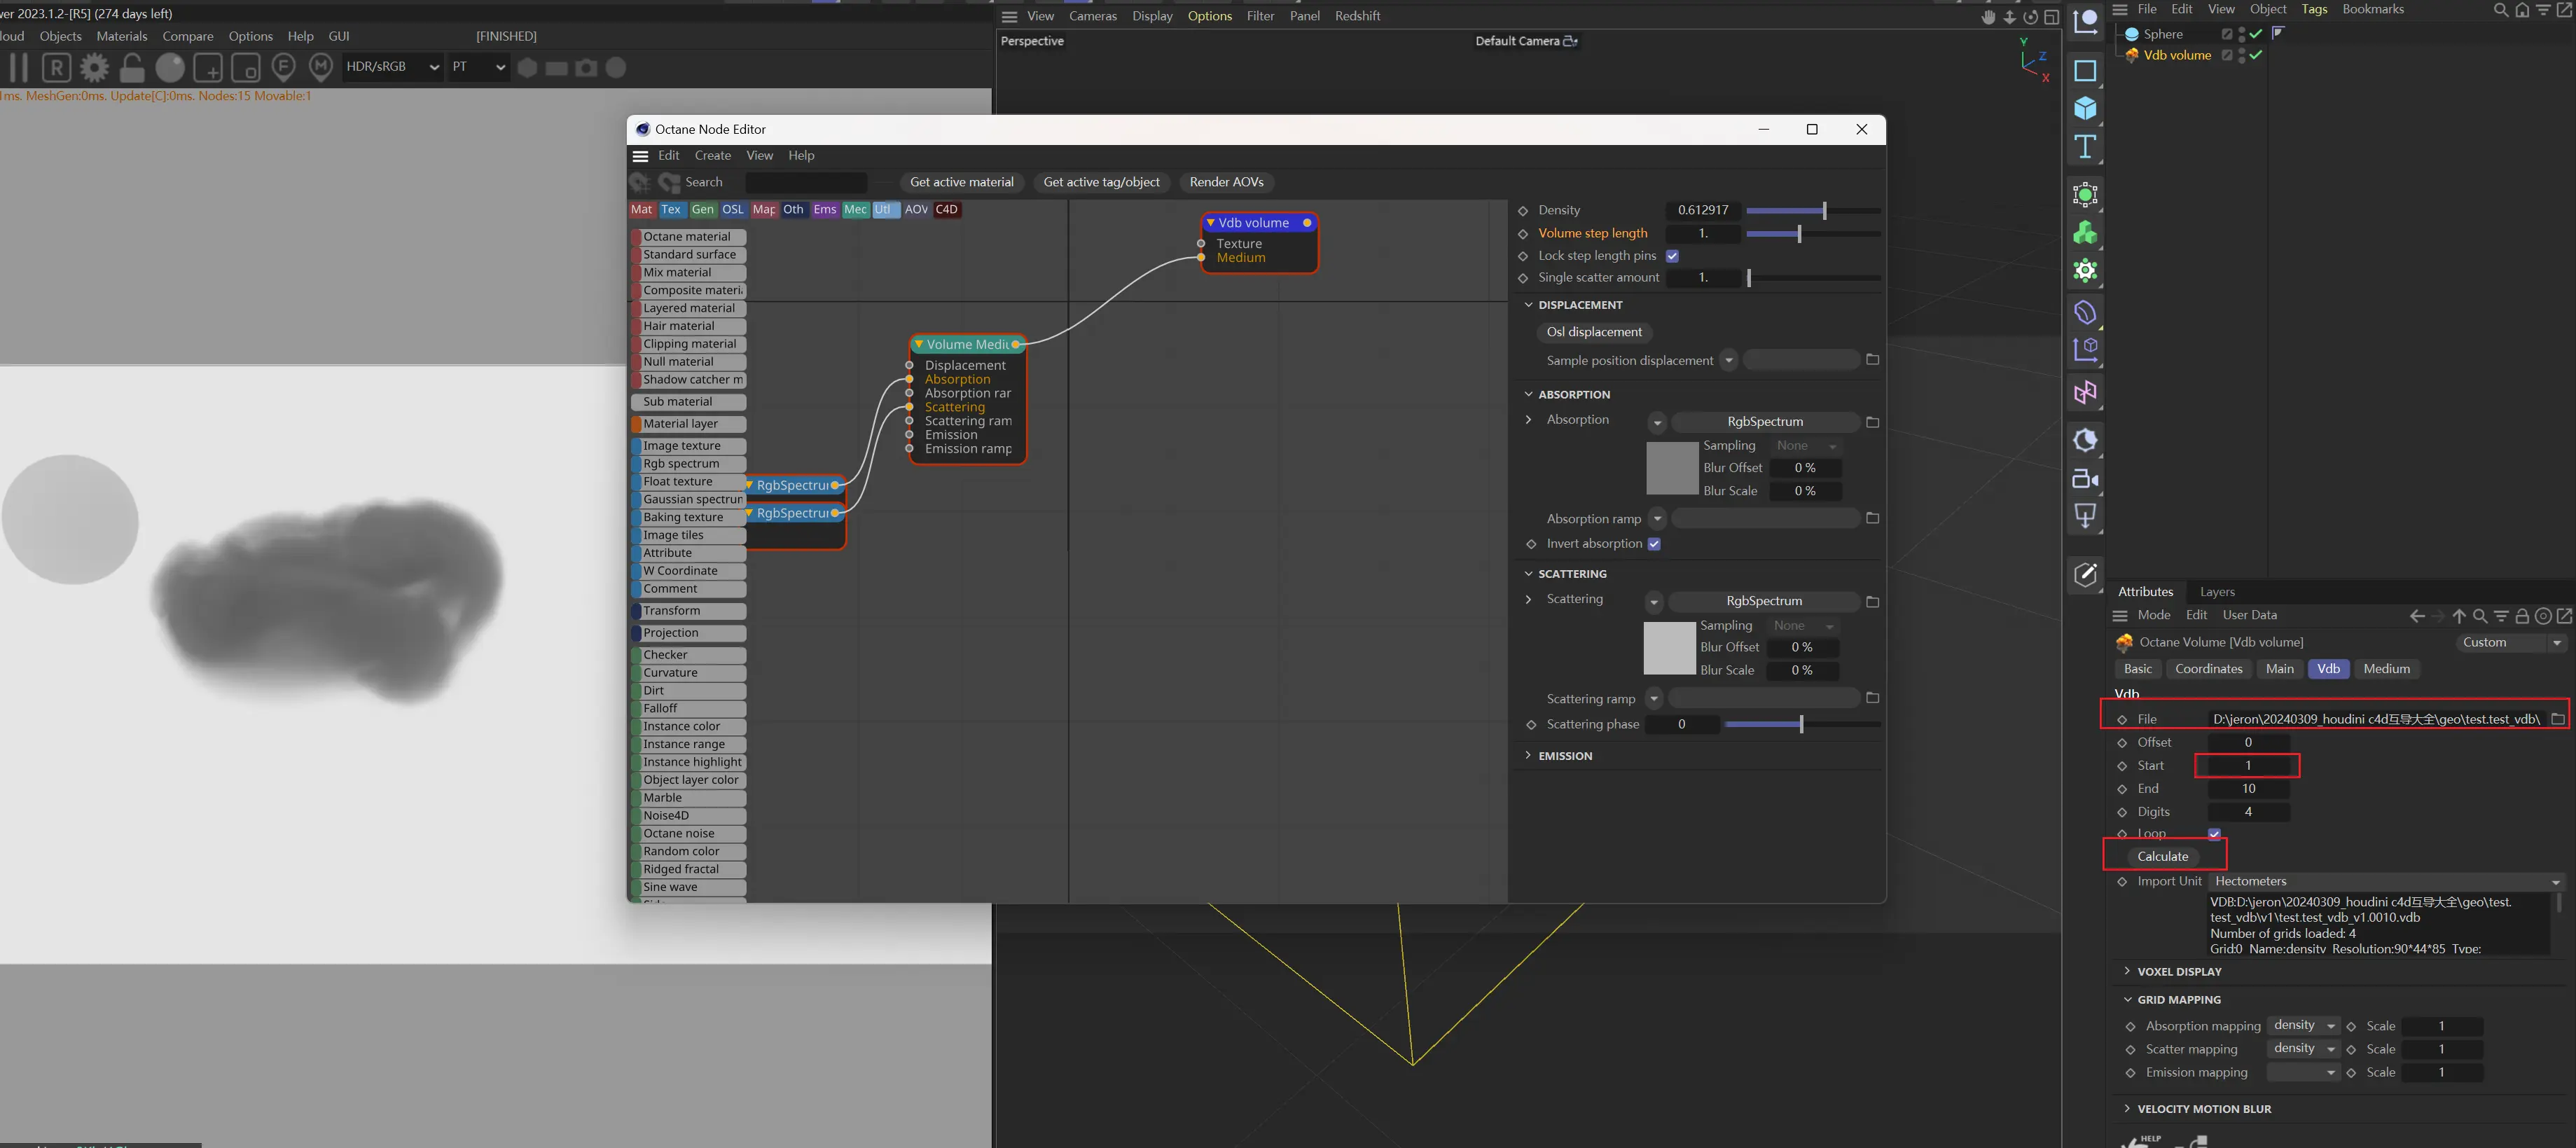Open HDR/sRGB color space dropdown
The height and width of the screenshot is (1148, 2576).
point(392,67)
